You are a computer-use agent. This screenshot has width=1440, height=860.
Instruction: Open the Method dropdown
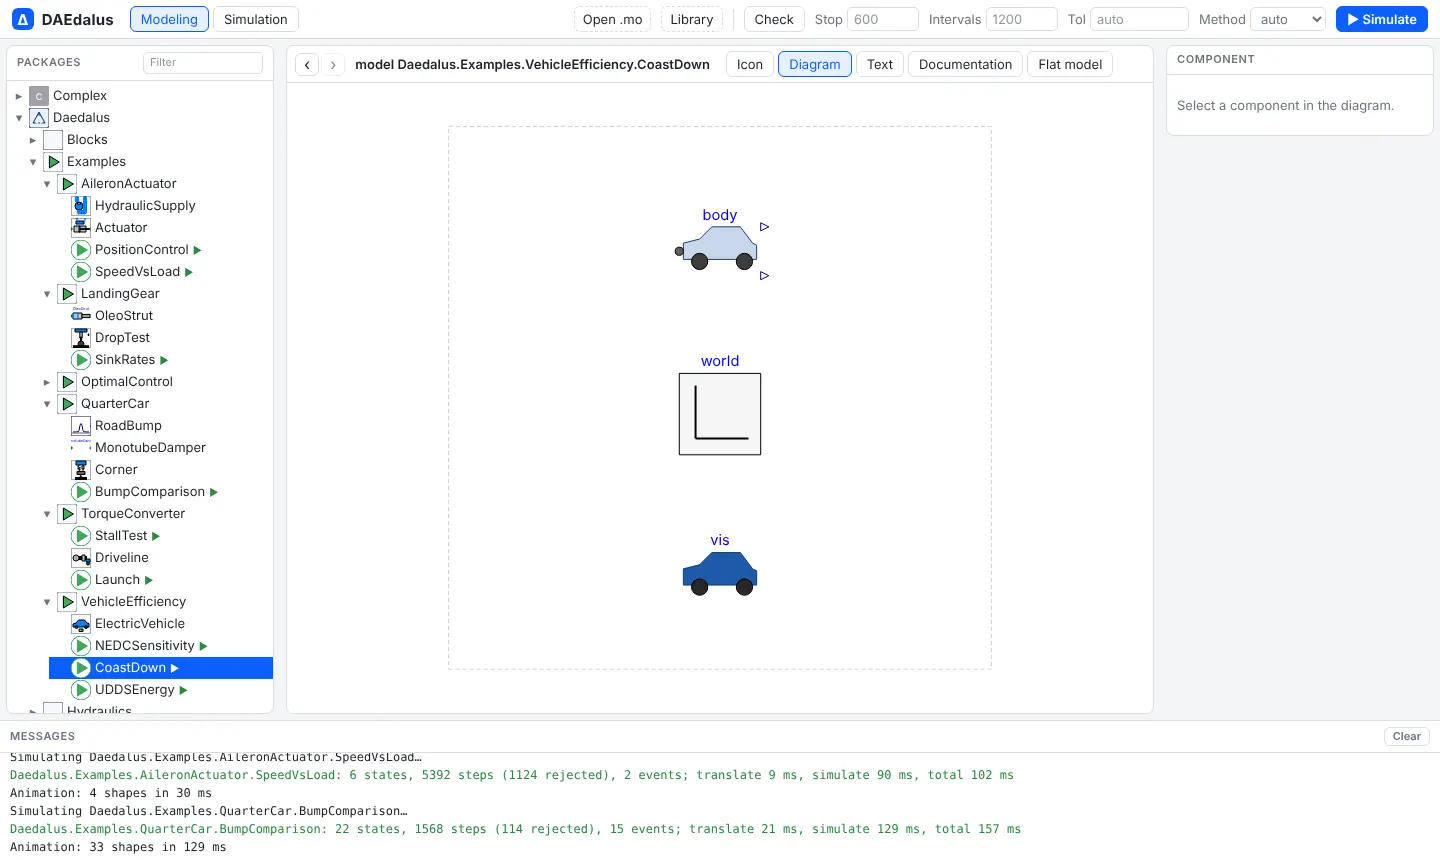click(1288, 19)
